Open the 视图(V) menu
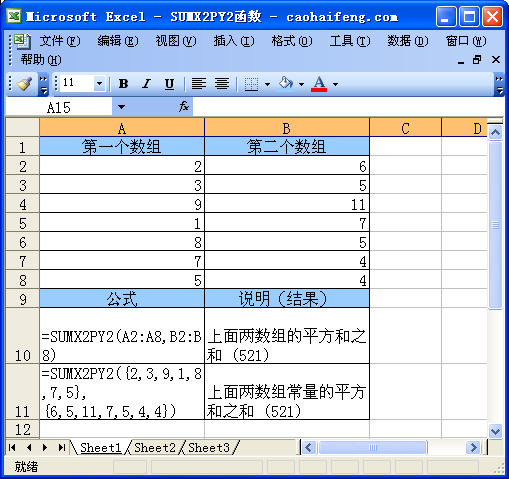 click(176, 41)
